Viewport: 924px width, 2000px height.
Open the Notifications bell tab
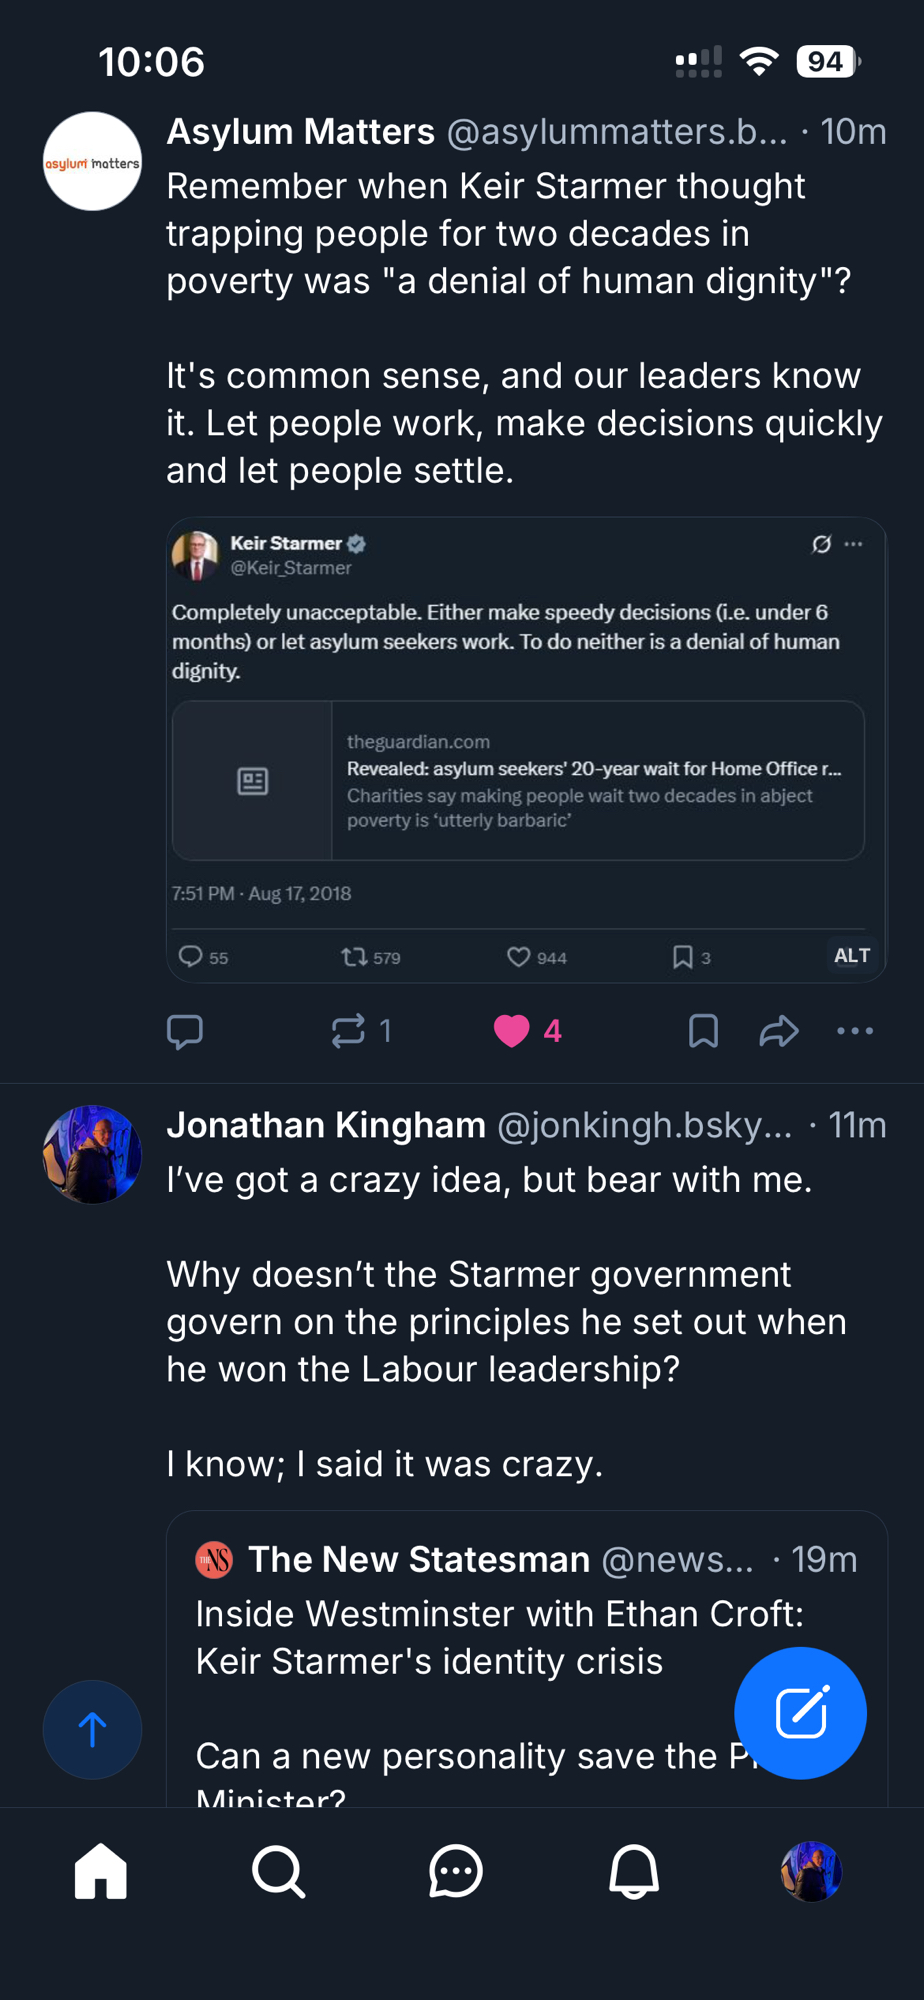pos(634,1871)
